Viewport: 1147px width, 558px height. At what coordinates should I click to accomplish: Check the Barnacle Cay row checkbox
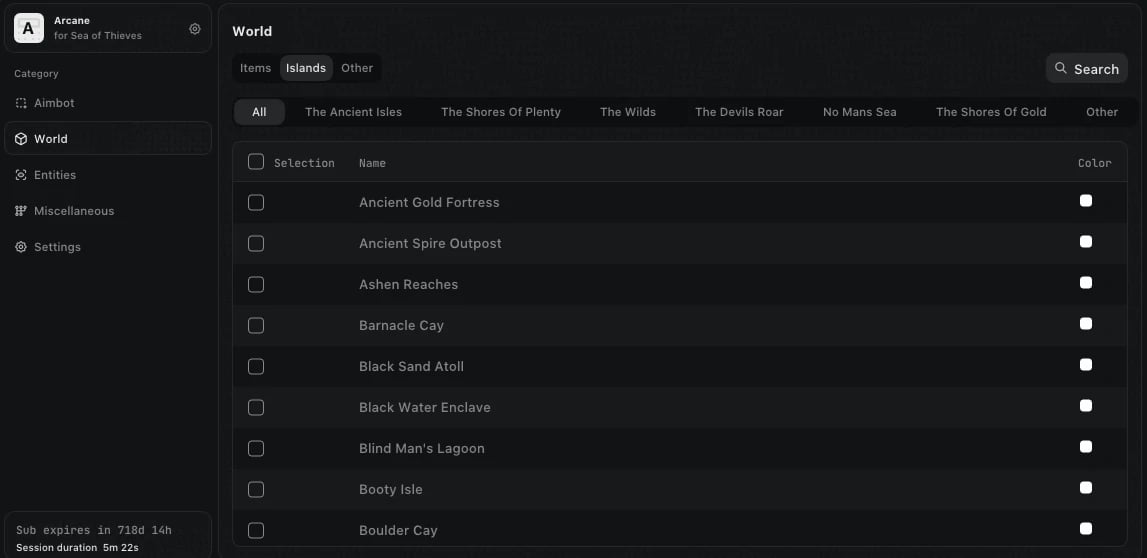(x=256, y=325)
